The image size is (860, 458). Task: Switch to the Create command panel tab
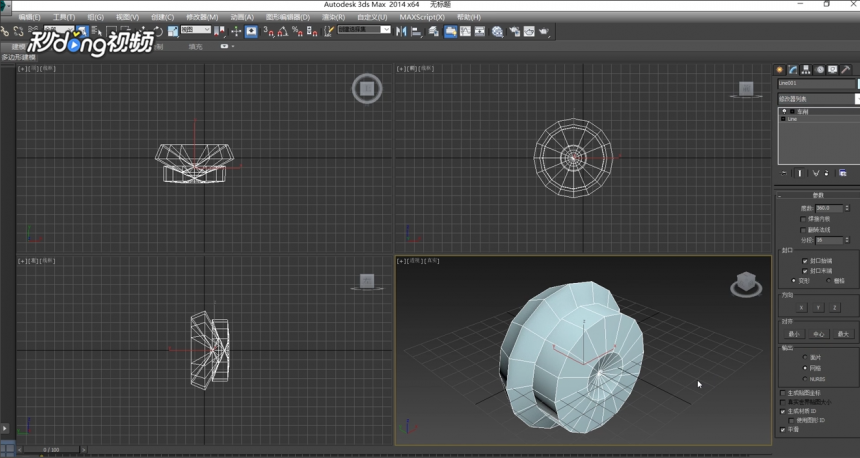click(x=779, y=70)
